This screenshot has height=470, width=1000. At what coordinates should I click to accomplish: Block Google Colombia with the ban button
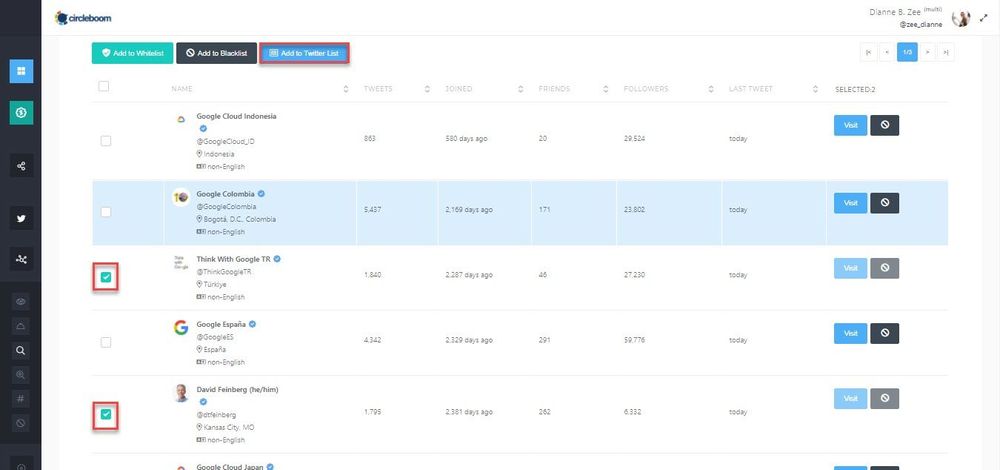(x=885, y=203)
